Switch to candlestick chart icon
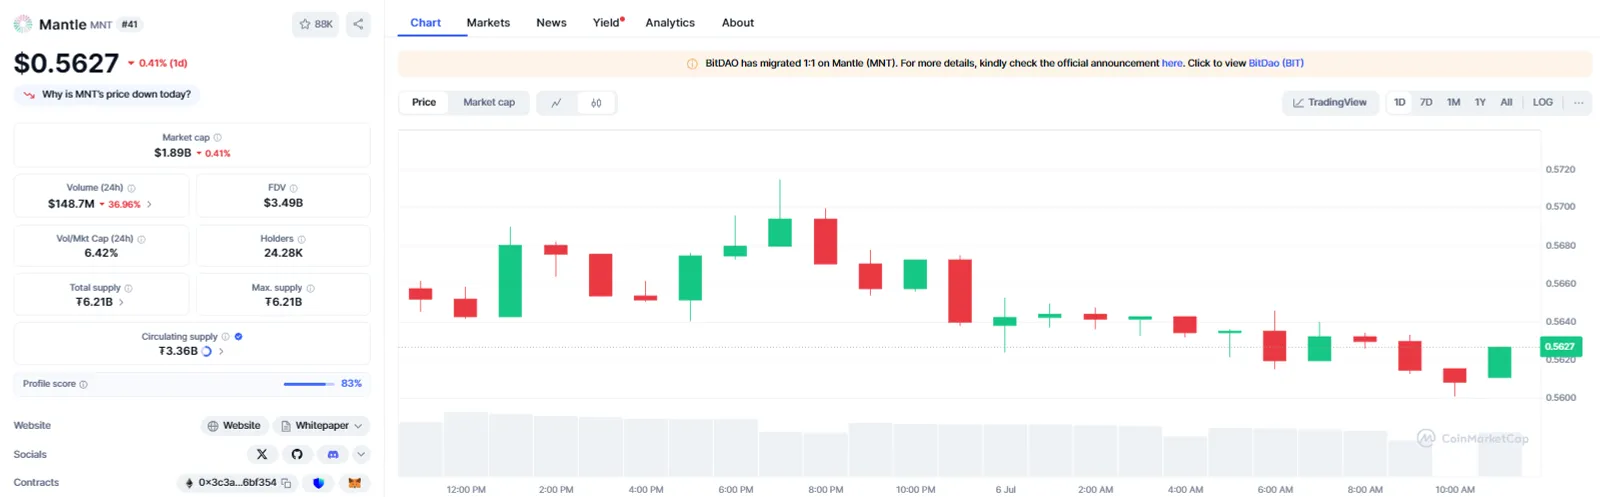Image resolution: width=1600 pixels, height=497 pixels. pos(596,103)
